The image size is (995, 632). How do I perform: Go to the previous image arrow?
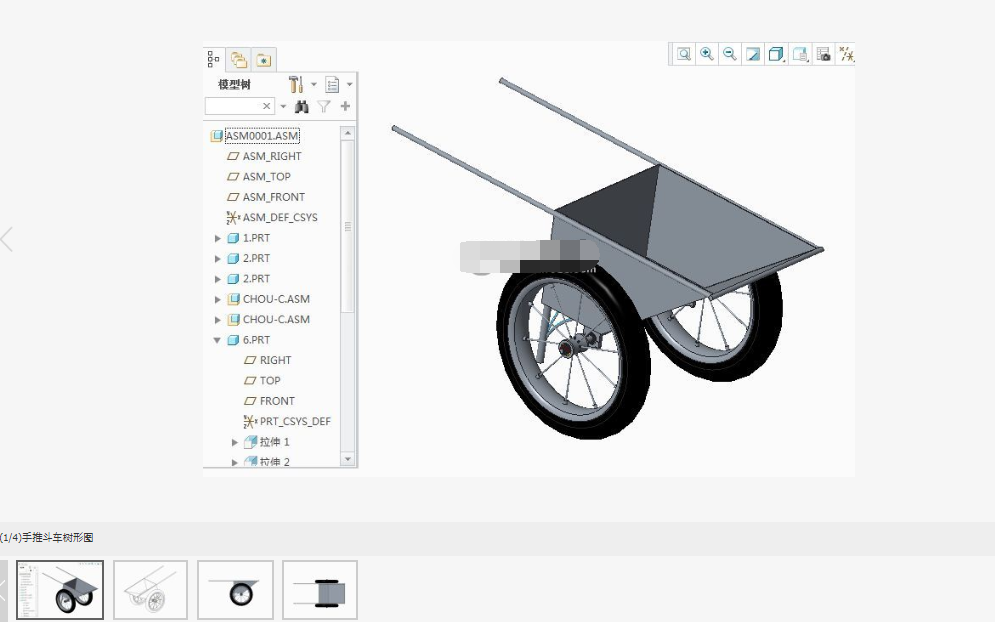(7, 240)
